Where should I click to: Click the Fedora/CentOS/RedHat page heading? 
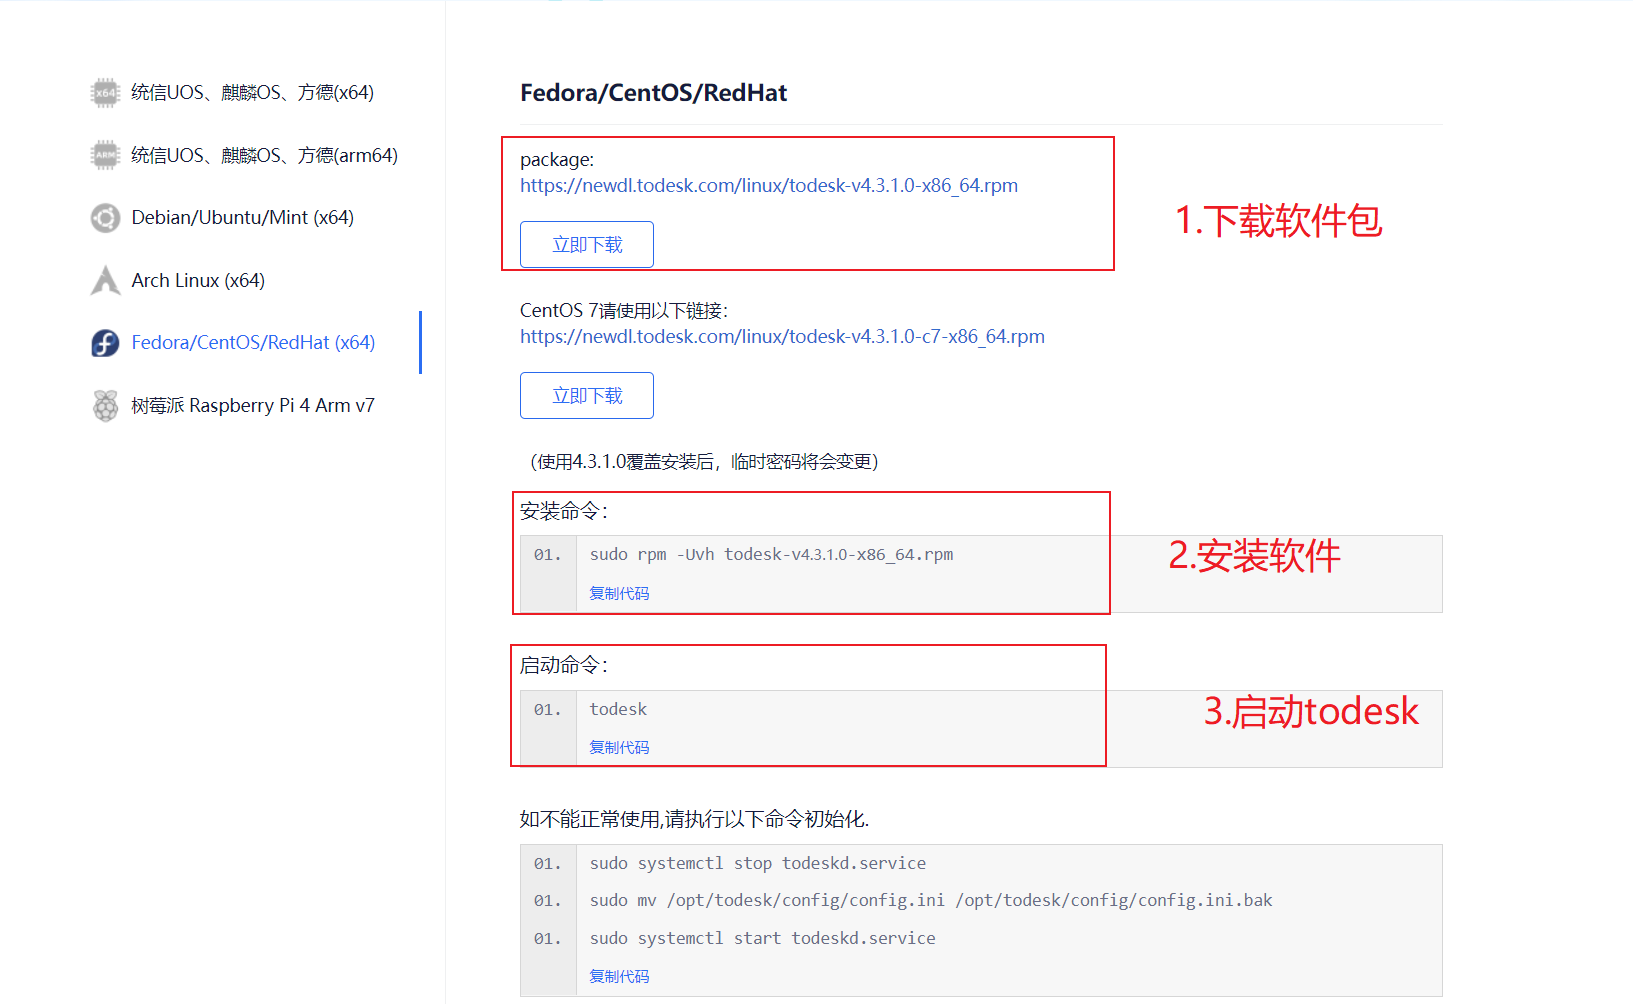pos(653,93)
